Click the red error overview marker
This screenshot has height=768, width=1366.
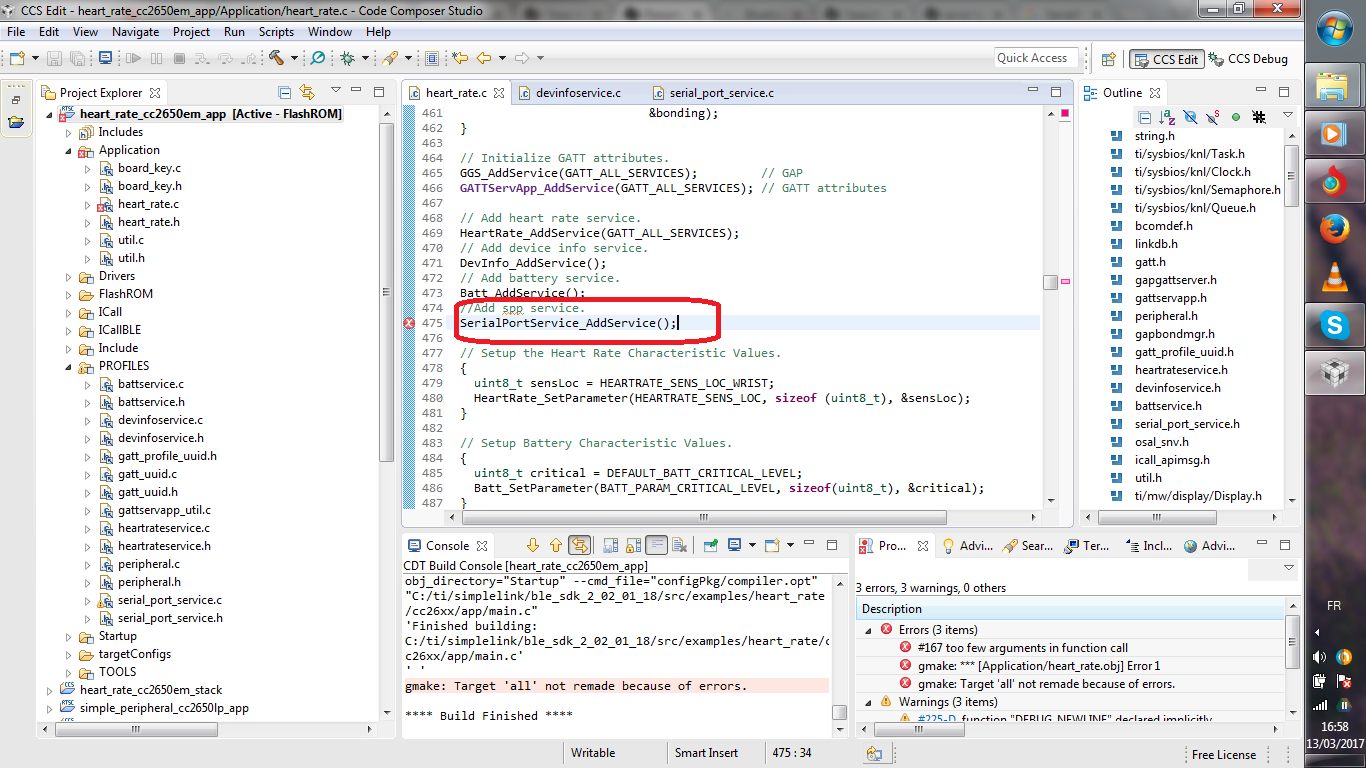[x=1065, y=114]
